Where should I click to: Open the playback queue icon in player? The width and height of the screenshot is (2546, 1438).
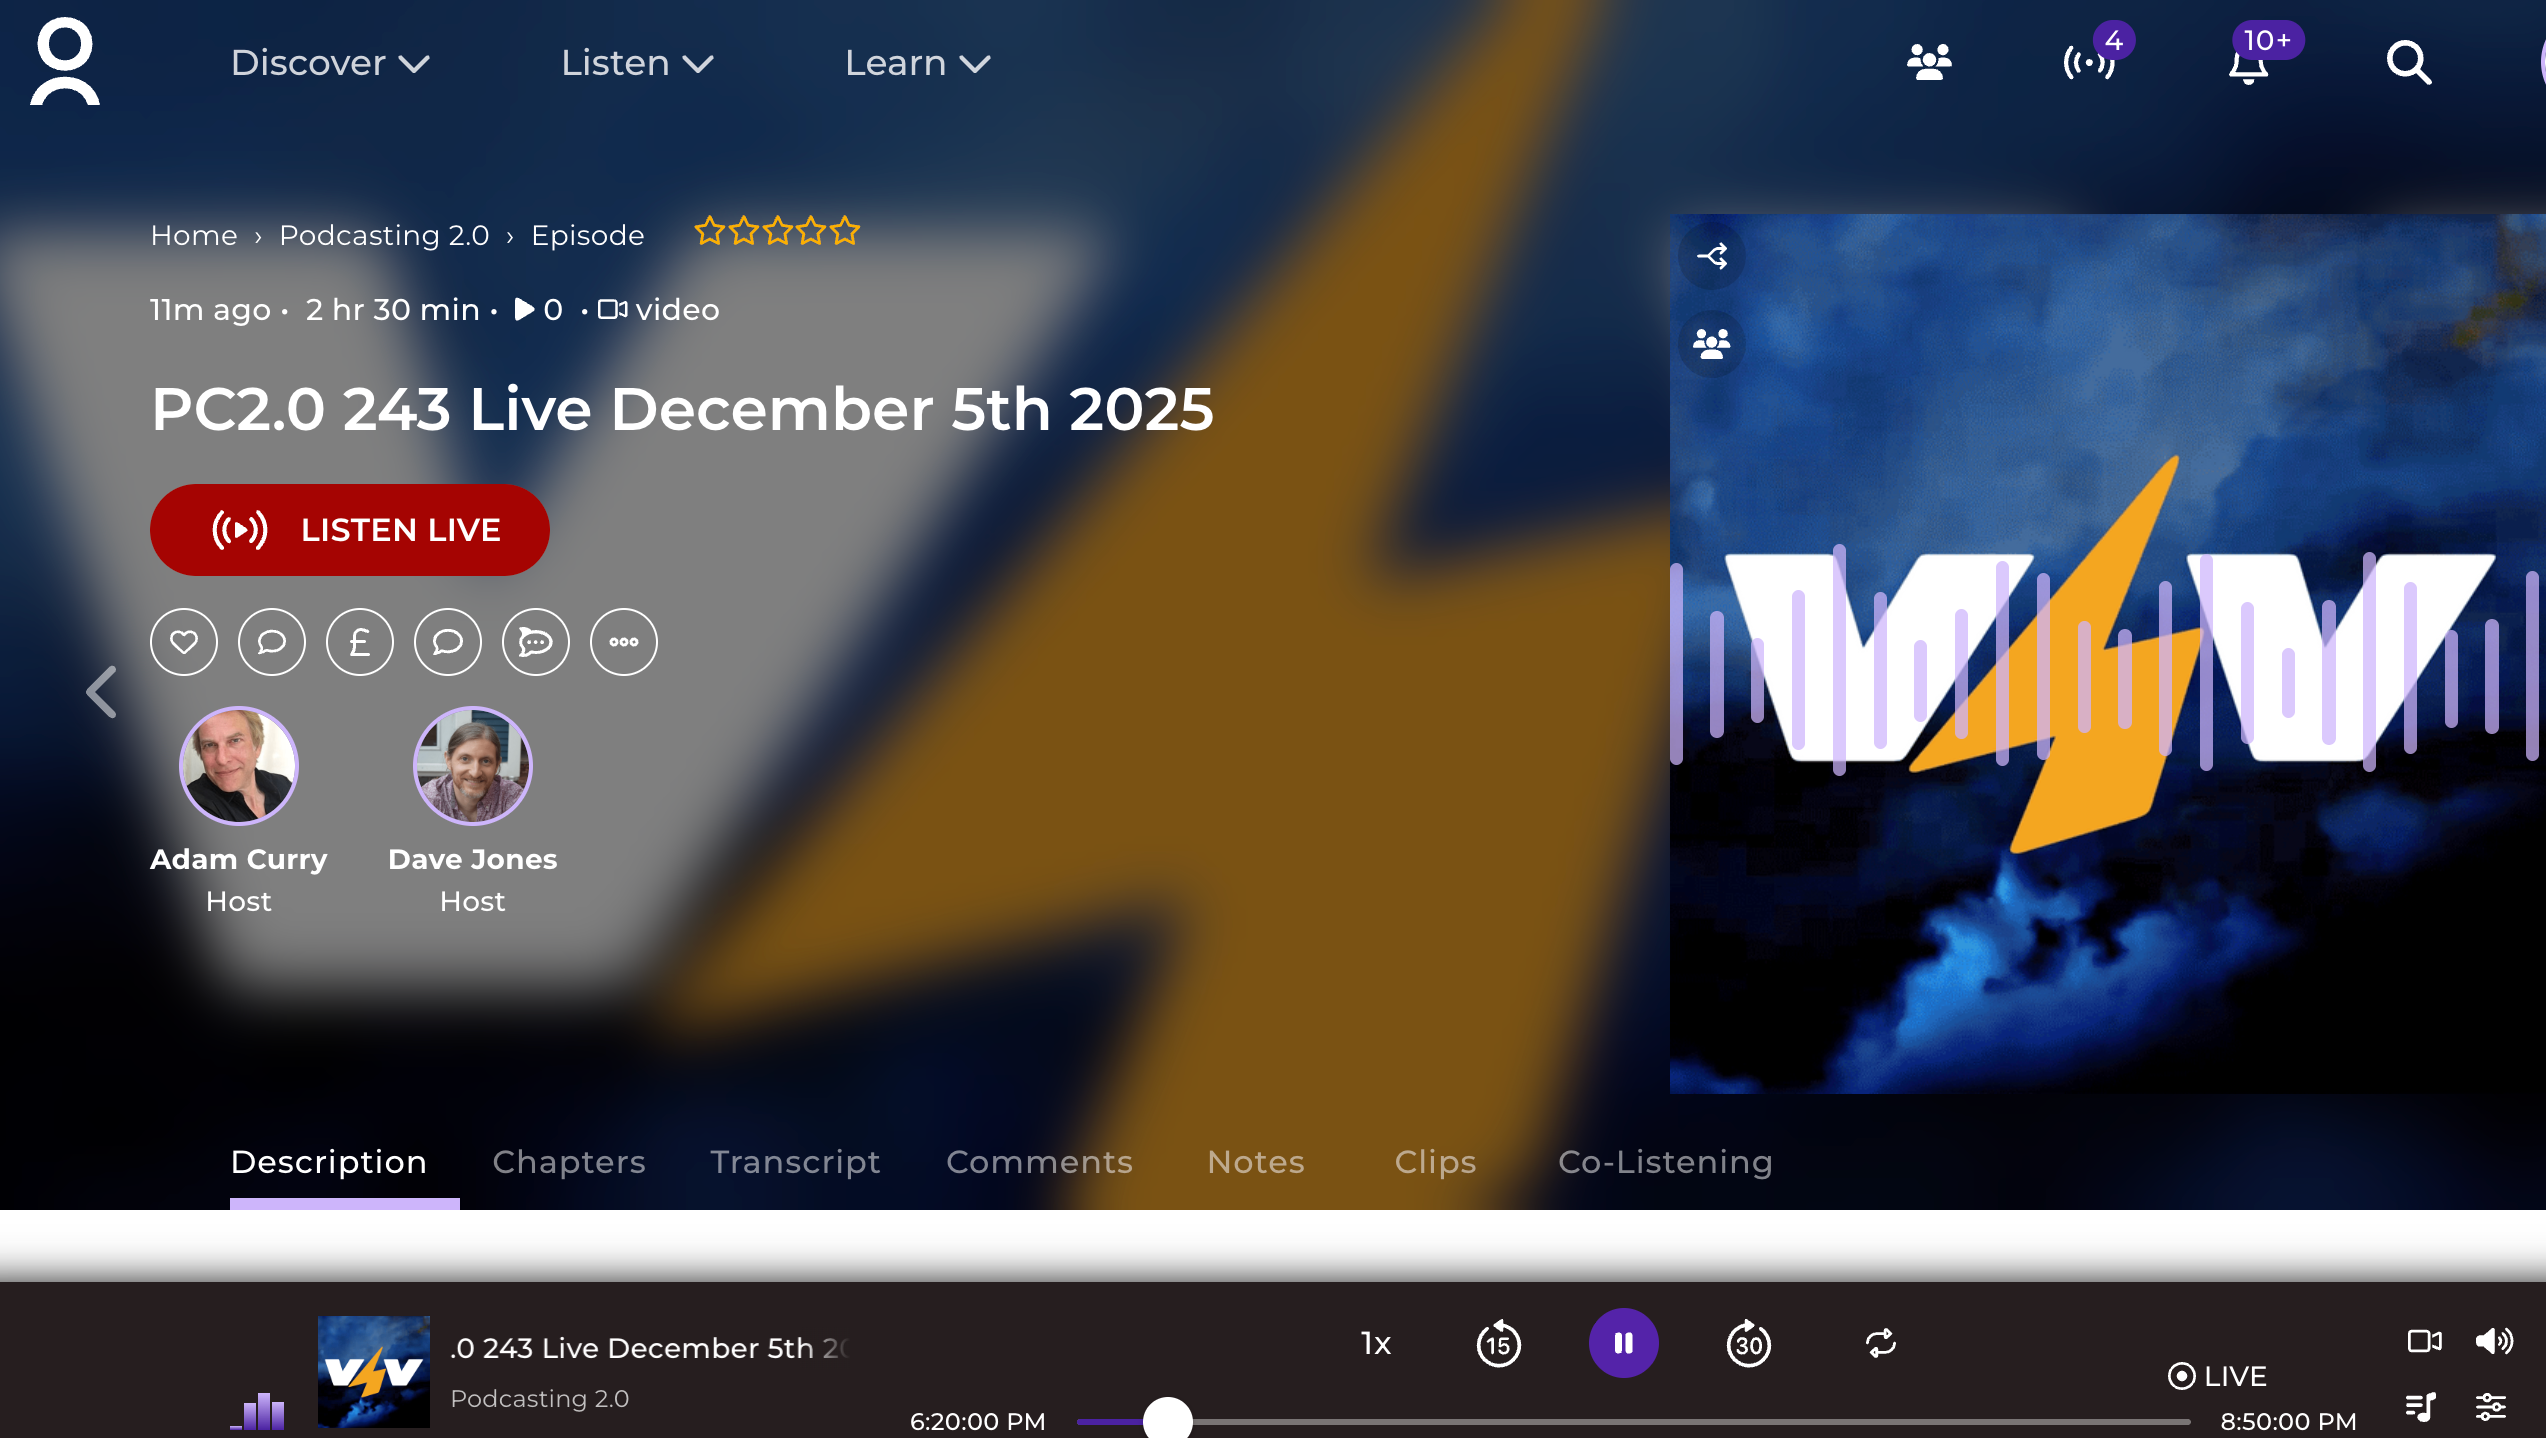pyautogui.click(x=2420, y=1406)
